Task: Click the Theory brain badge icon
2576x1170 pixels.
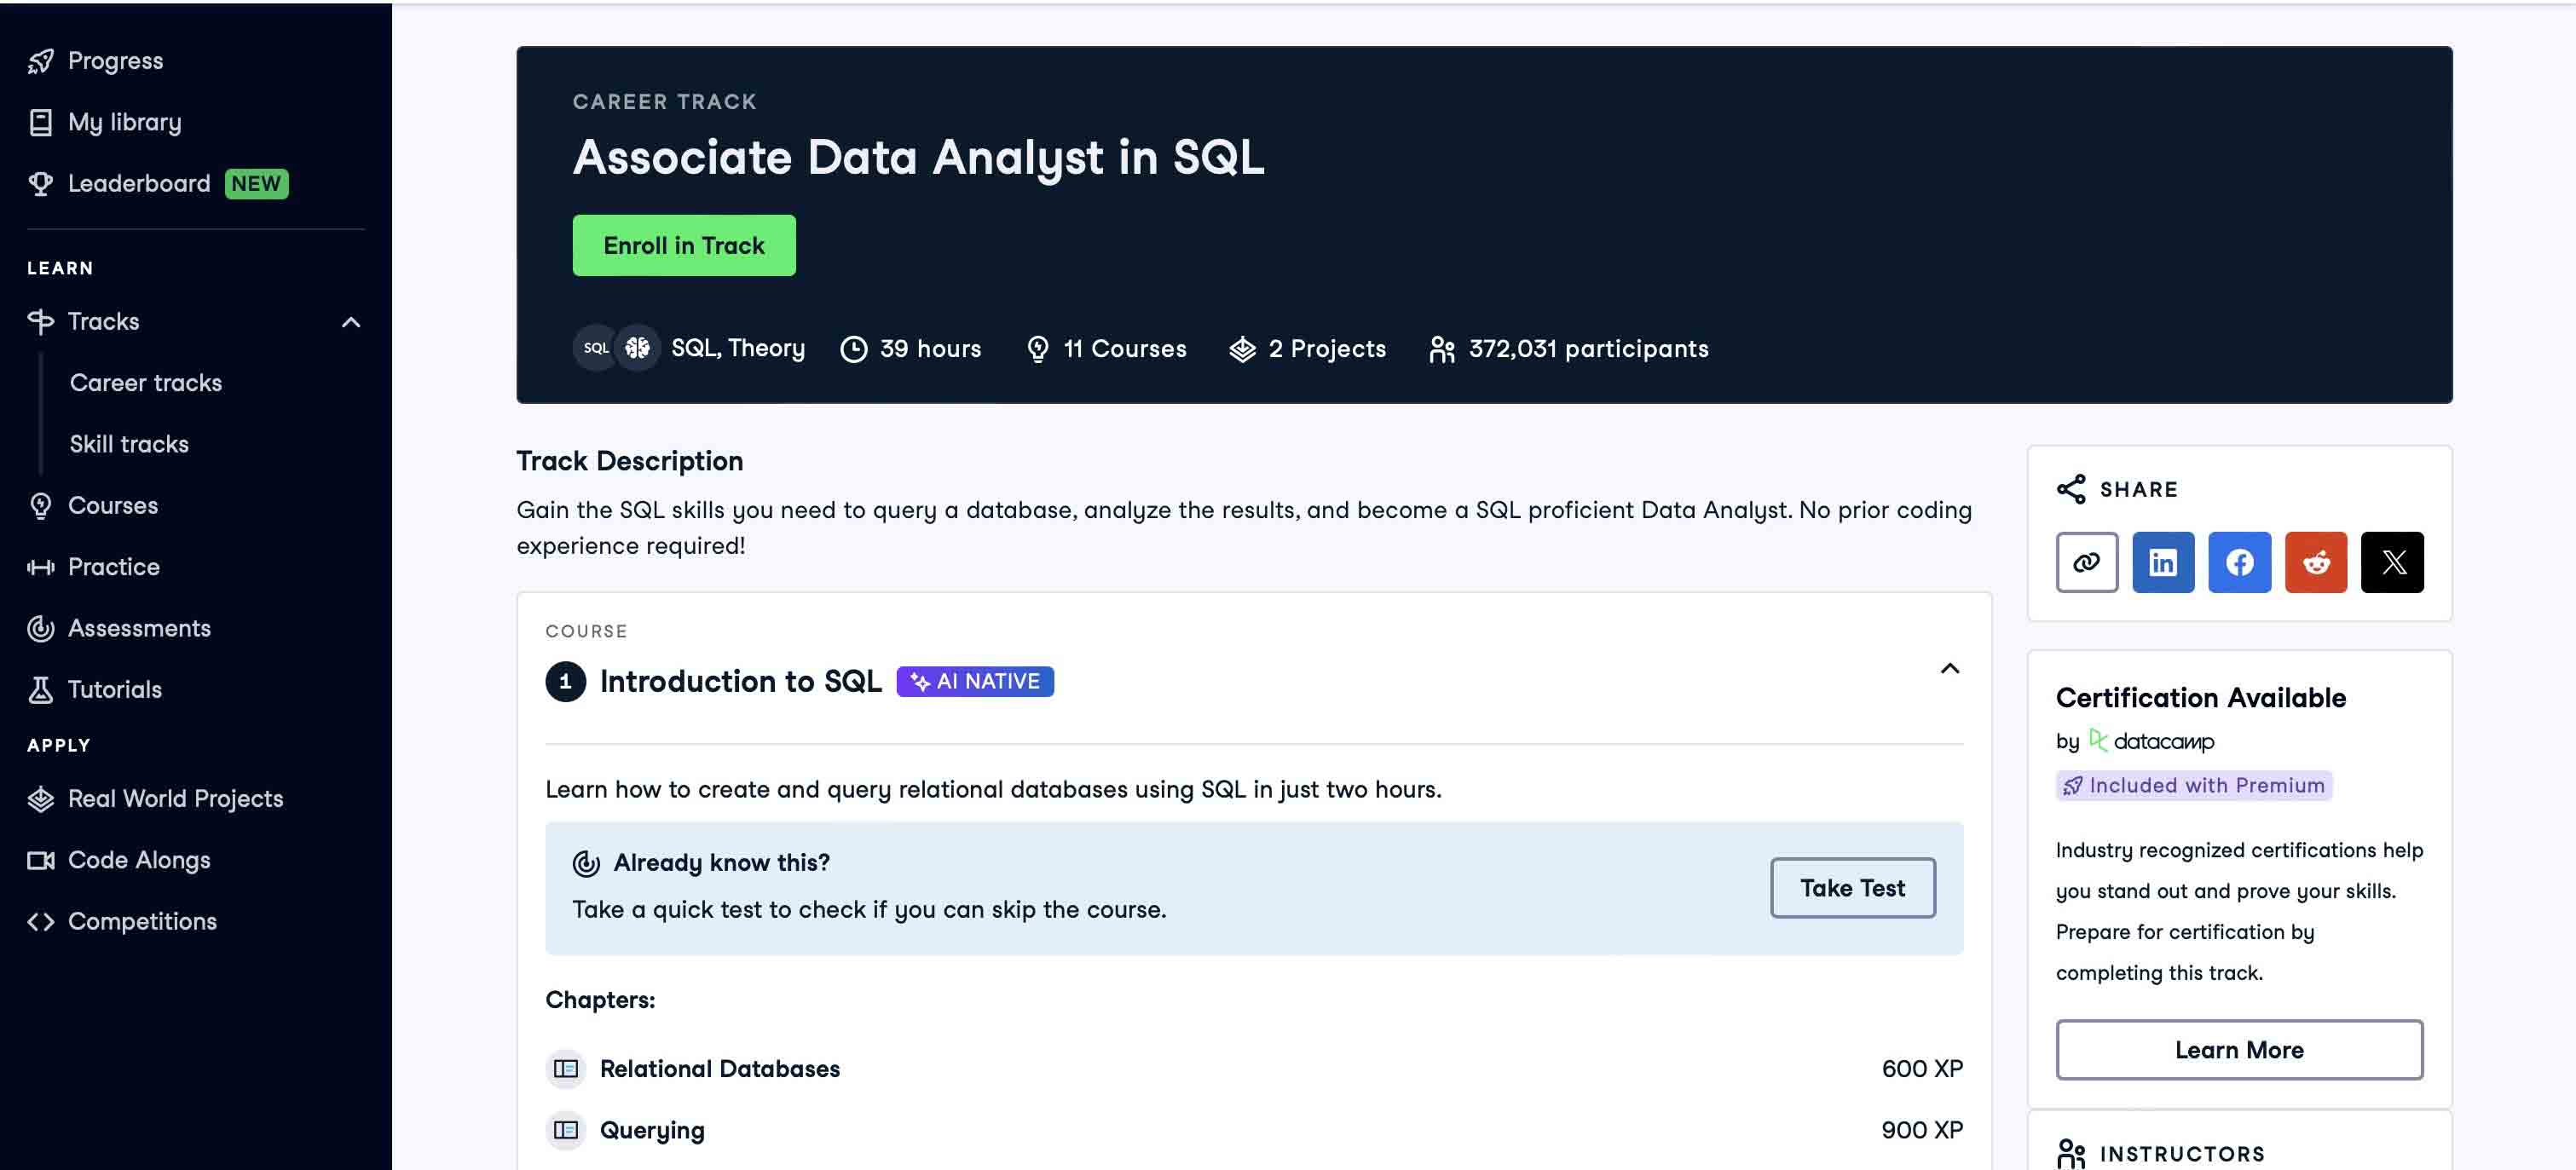Action: click(637, 348)
